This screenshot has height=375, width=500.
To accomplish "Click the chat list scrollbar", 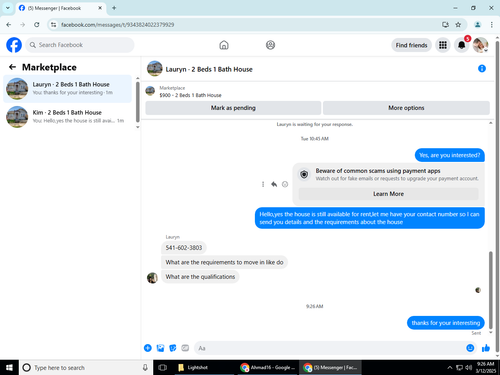I will coord(138,102).
